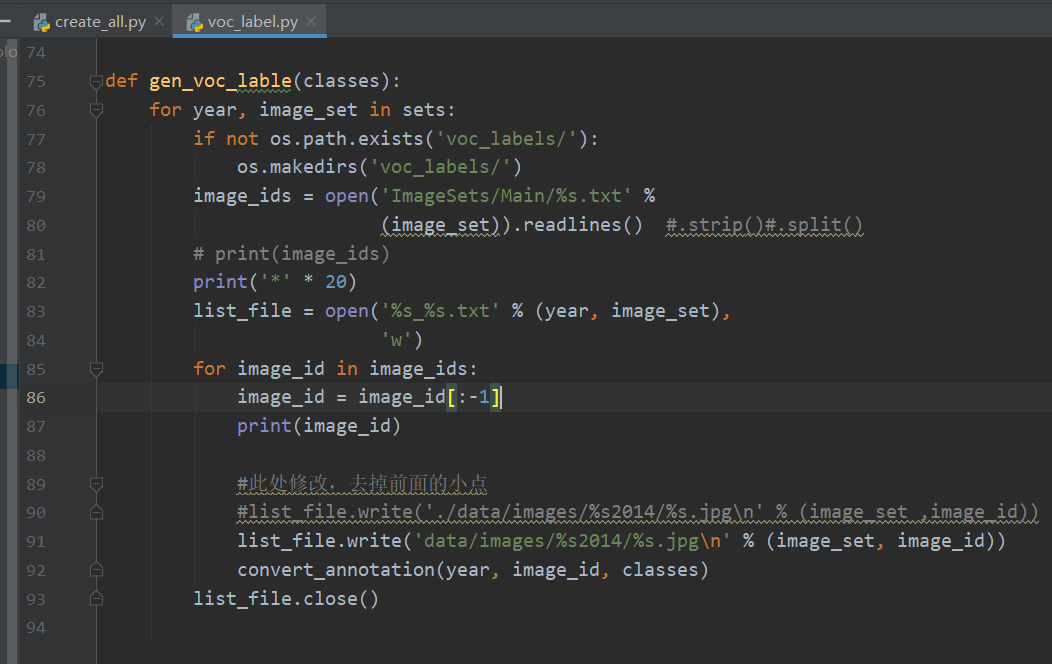Collapse the inner for loop at line 85
The image size is (1052, 664).
[96, 369]
